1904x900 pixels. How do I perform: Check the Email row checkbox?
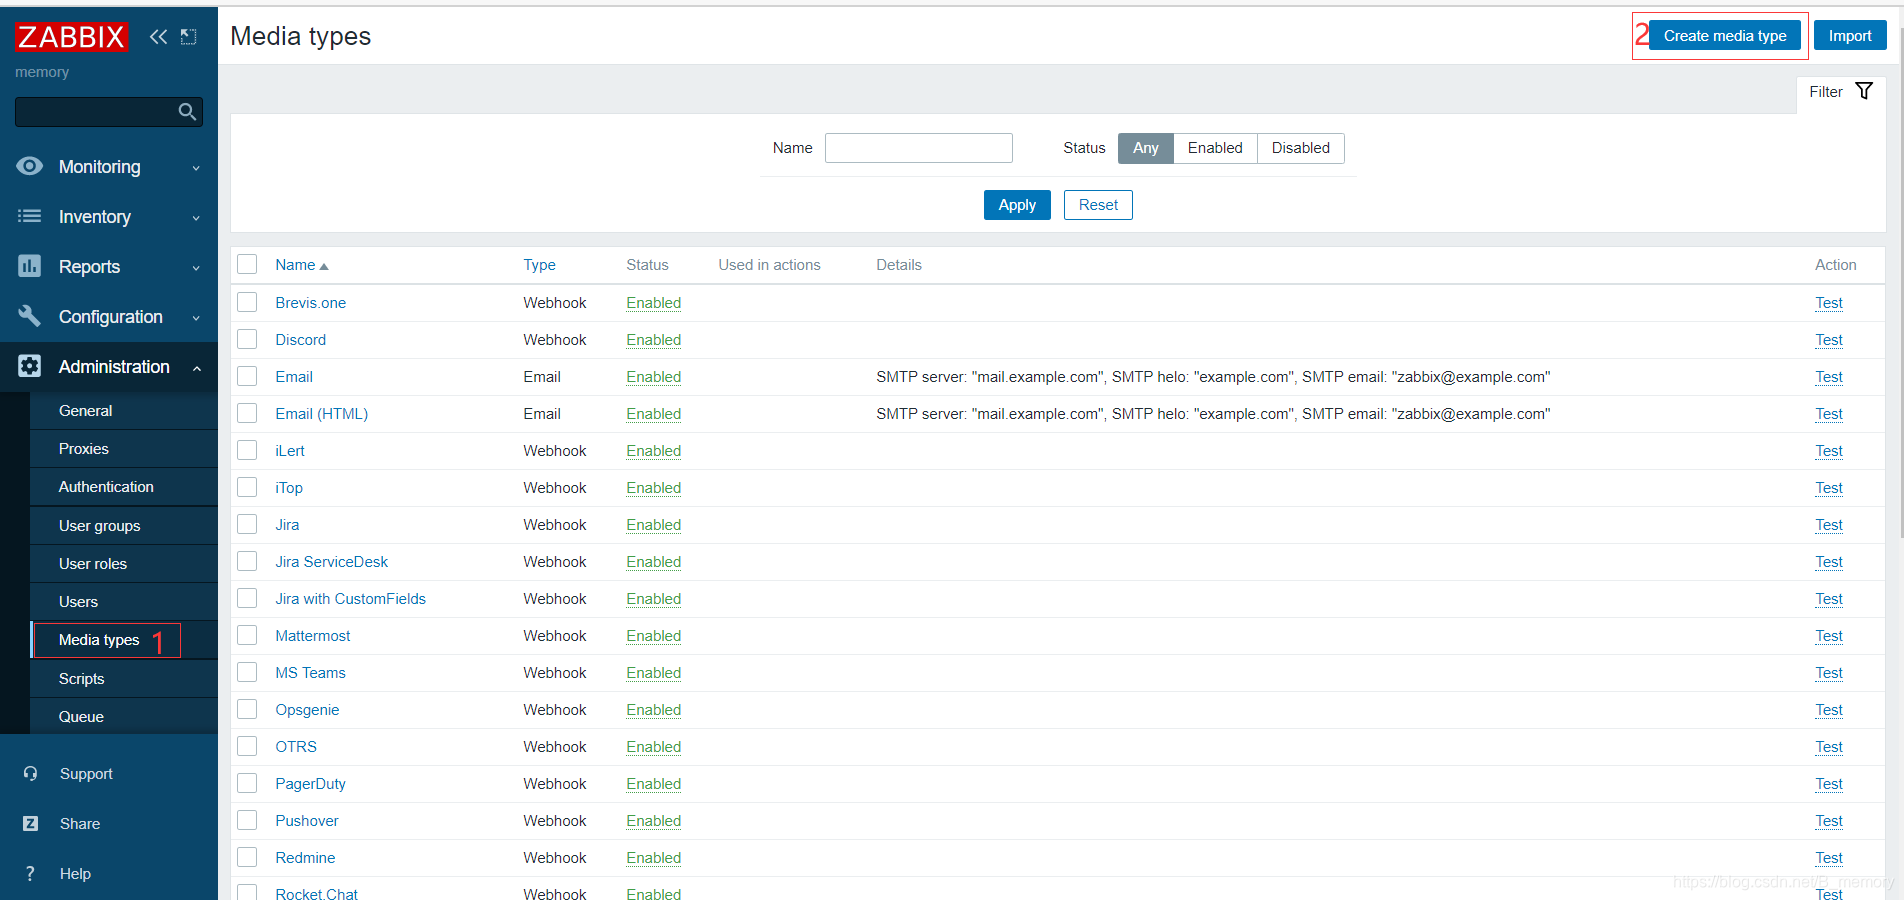pyautogui.click(x=247, y=376)
